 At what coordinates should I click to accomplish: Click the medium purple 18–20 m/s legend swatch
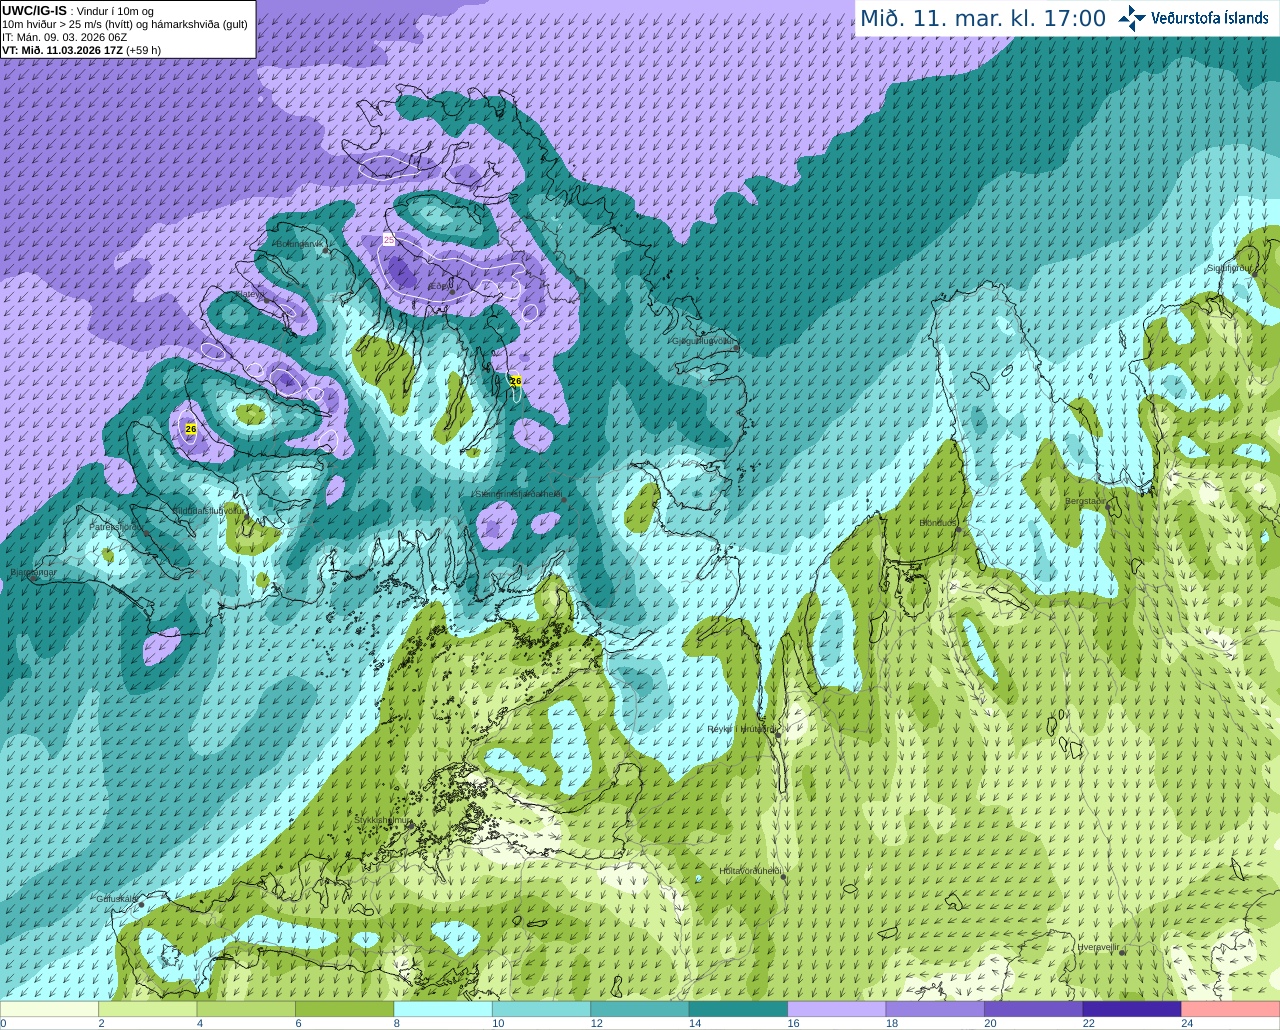(x=935, y=1008)
